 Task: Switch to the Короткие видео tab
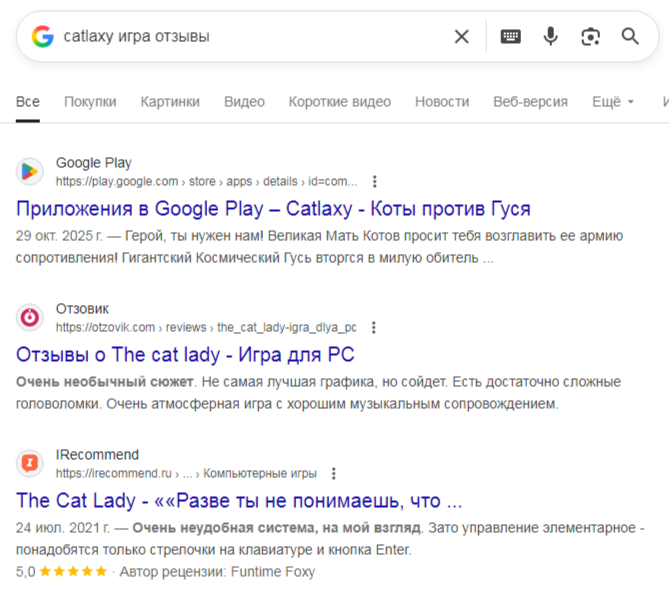340,102
